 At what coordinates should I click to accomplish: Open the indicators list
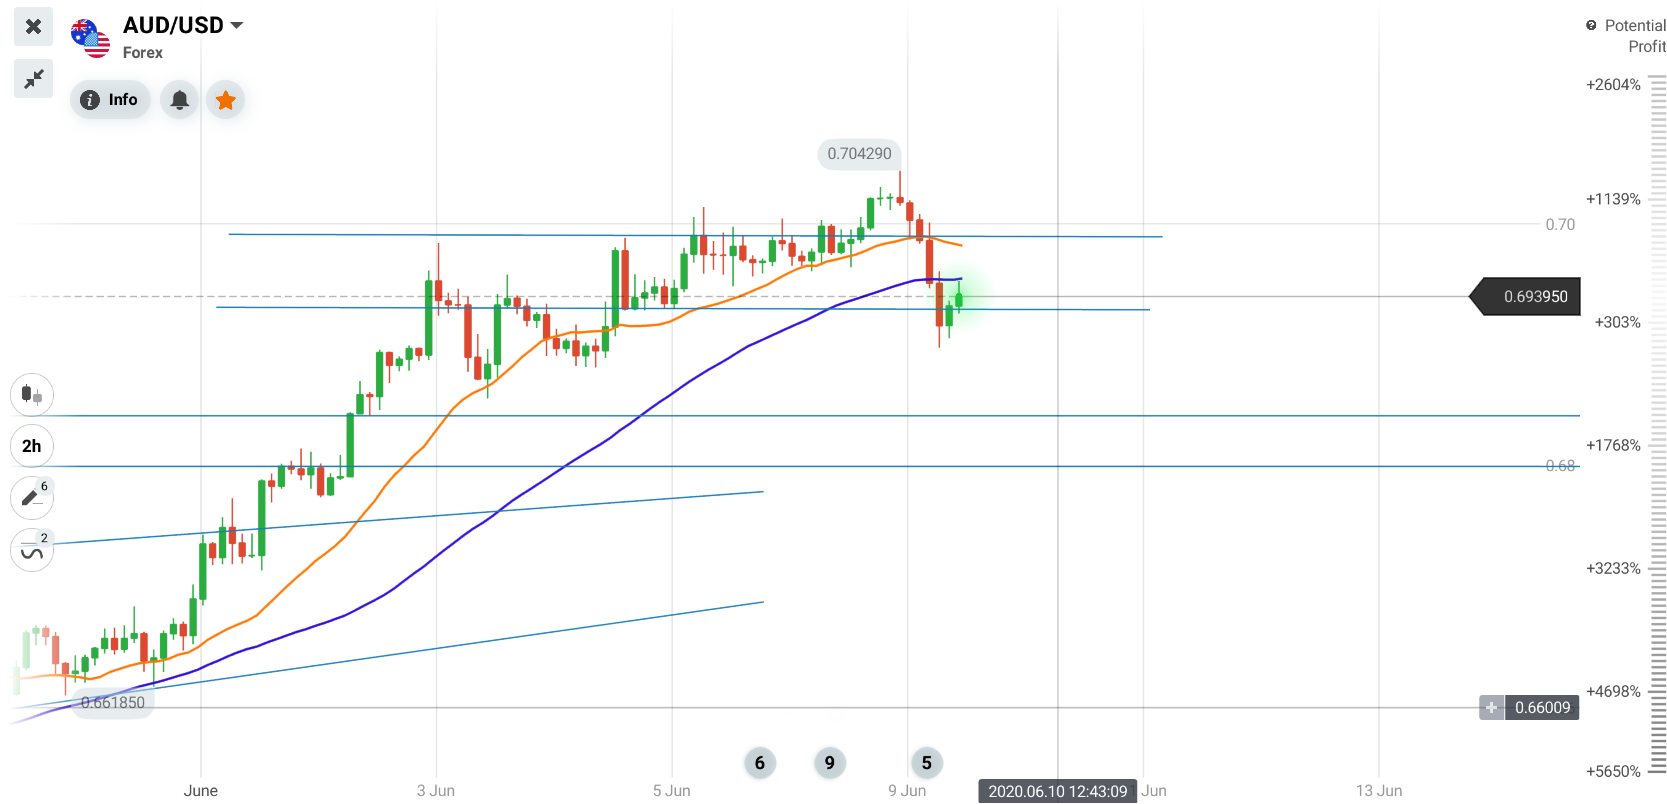pos(32,550)
